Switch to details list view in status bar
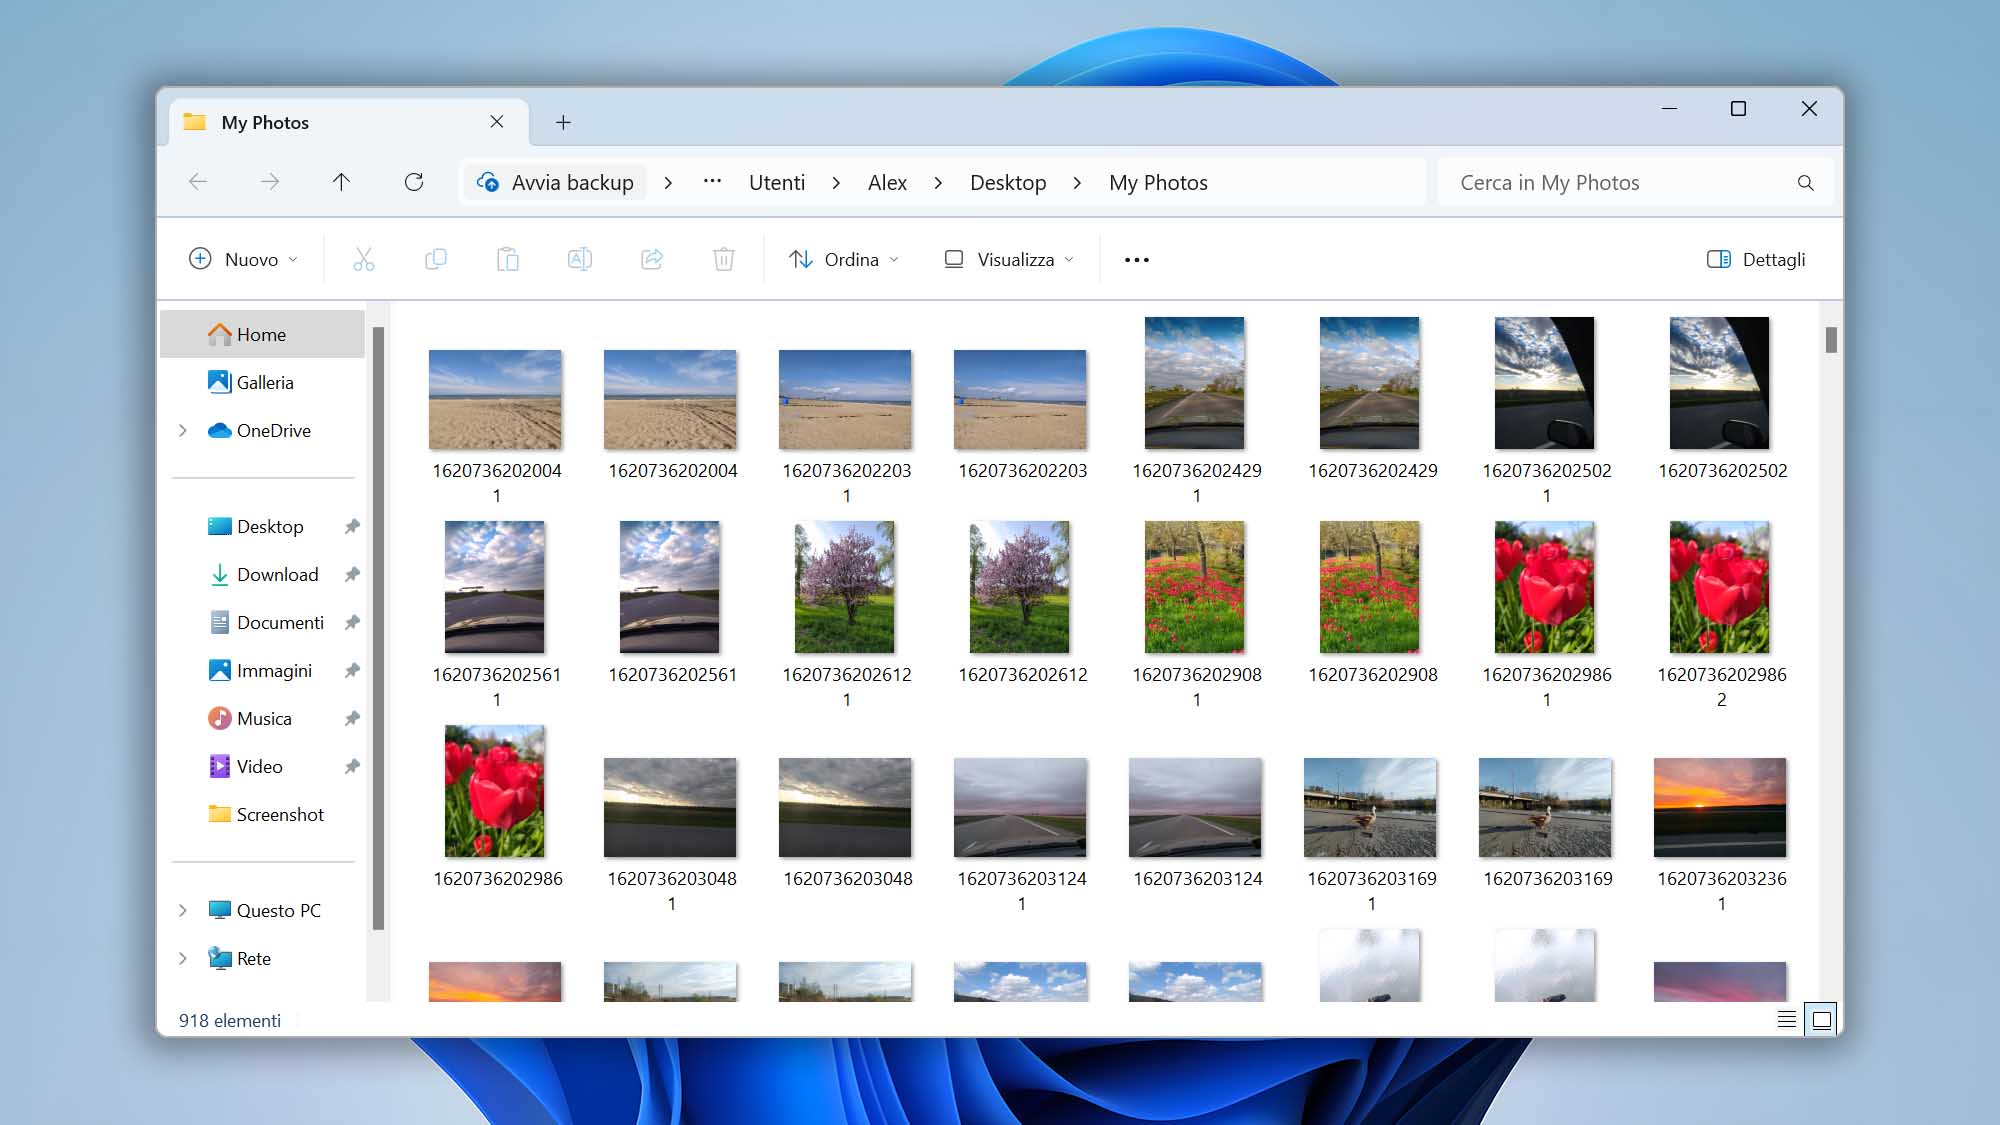The width and height of the screenshot is (2000, 1125). pos(1786,1019)
